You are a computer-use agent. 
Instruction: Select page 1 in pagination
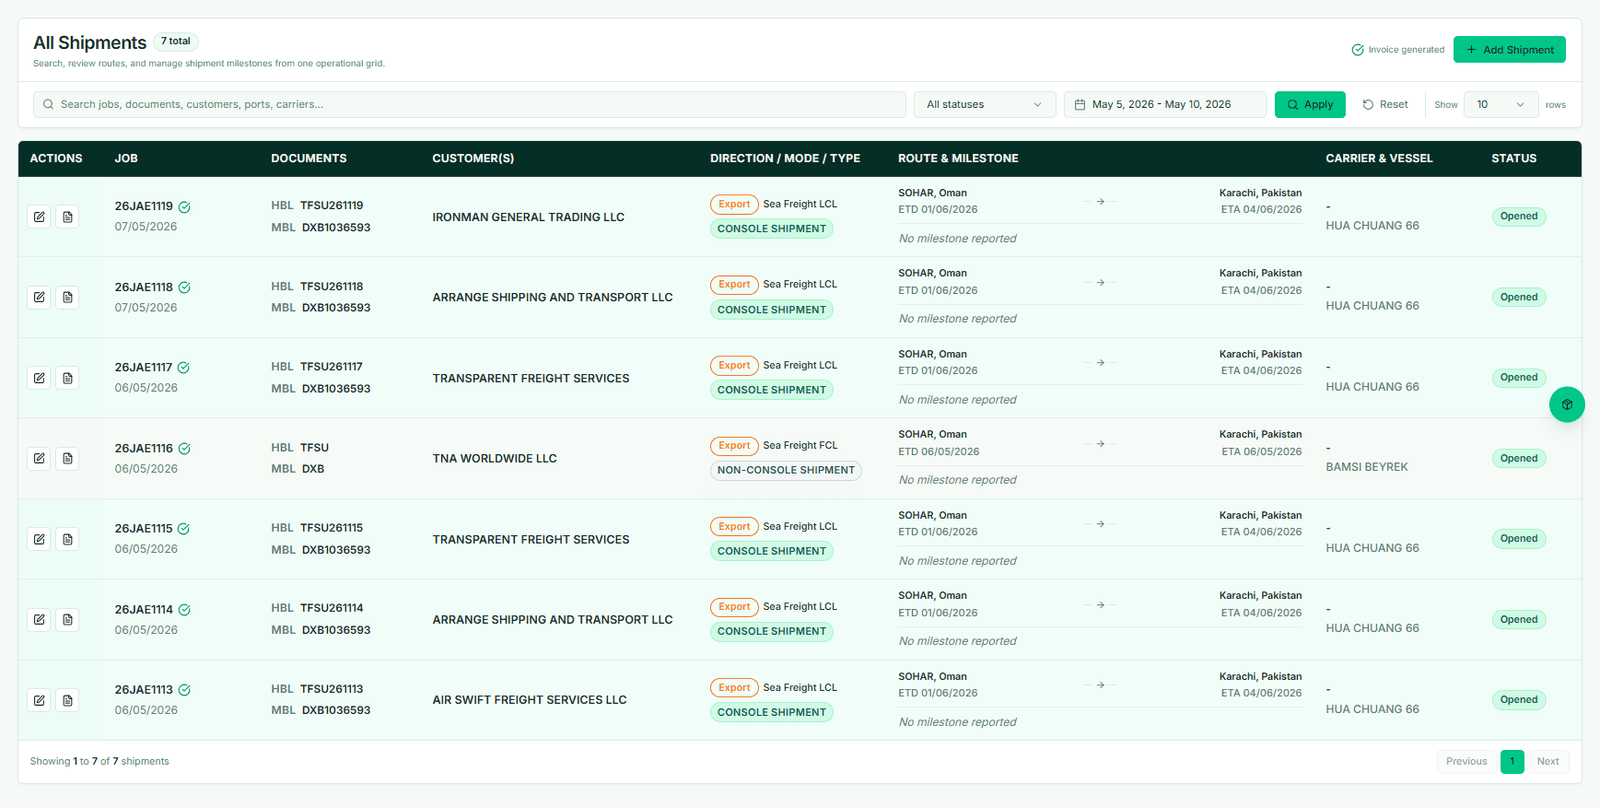[1512, 761]
